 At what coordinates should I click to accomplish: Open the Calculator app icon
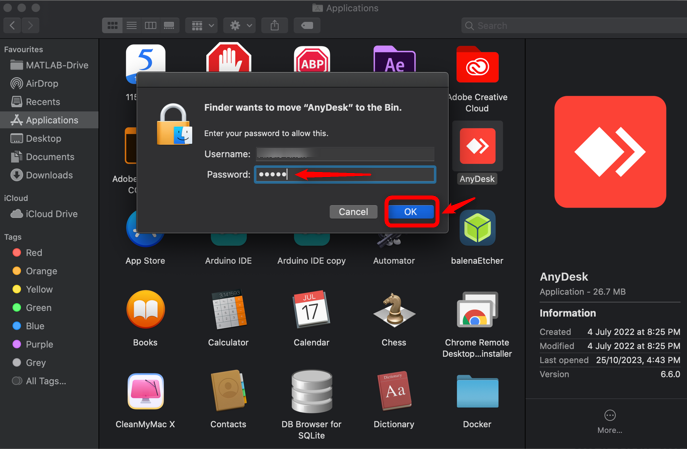point(228,312)
